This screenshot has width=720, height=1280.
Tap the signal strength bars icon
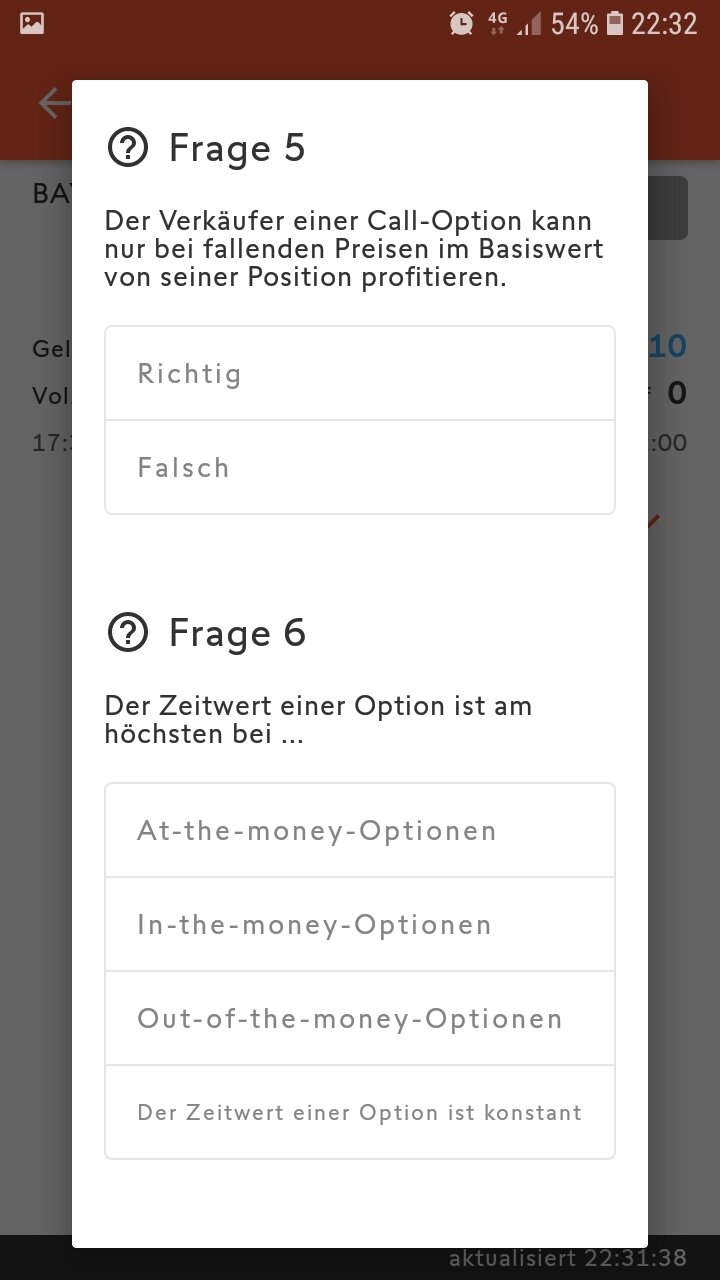[528, 23]
